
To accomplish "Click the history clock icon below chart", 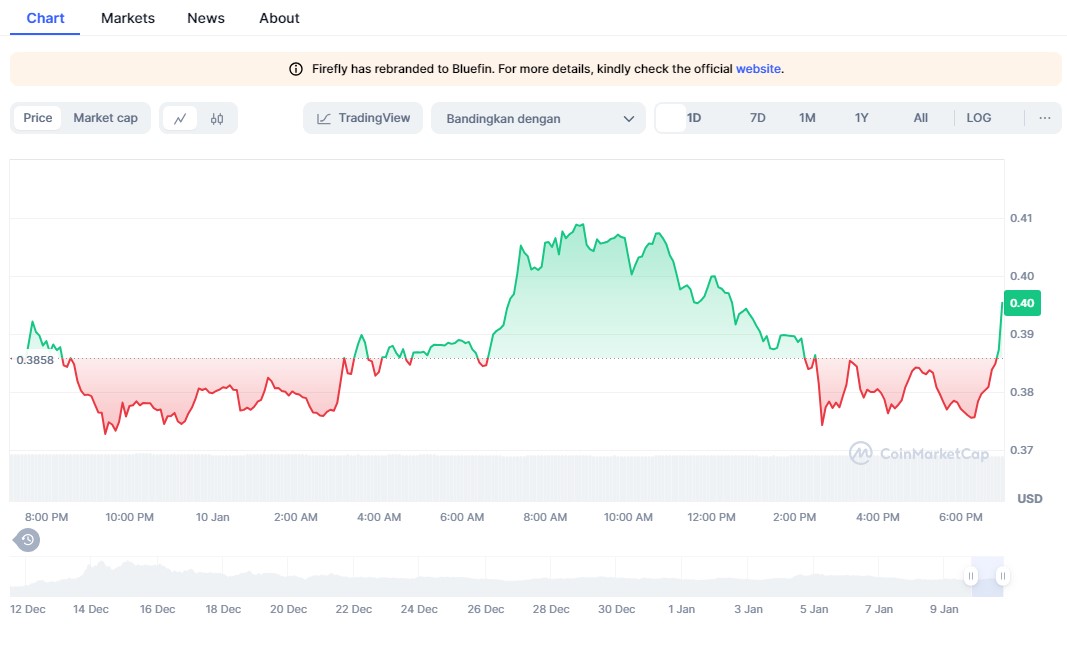I will tap(28, 540).
